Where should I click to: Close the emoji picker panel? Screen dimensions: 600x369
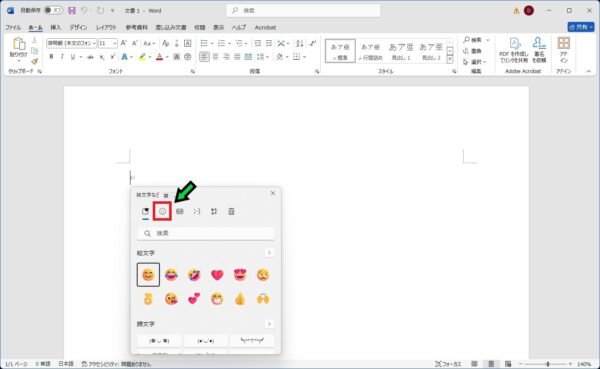pos(272,193)
